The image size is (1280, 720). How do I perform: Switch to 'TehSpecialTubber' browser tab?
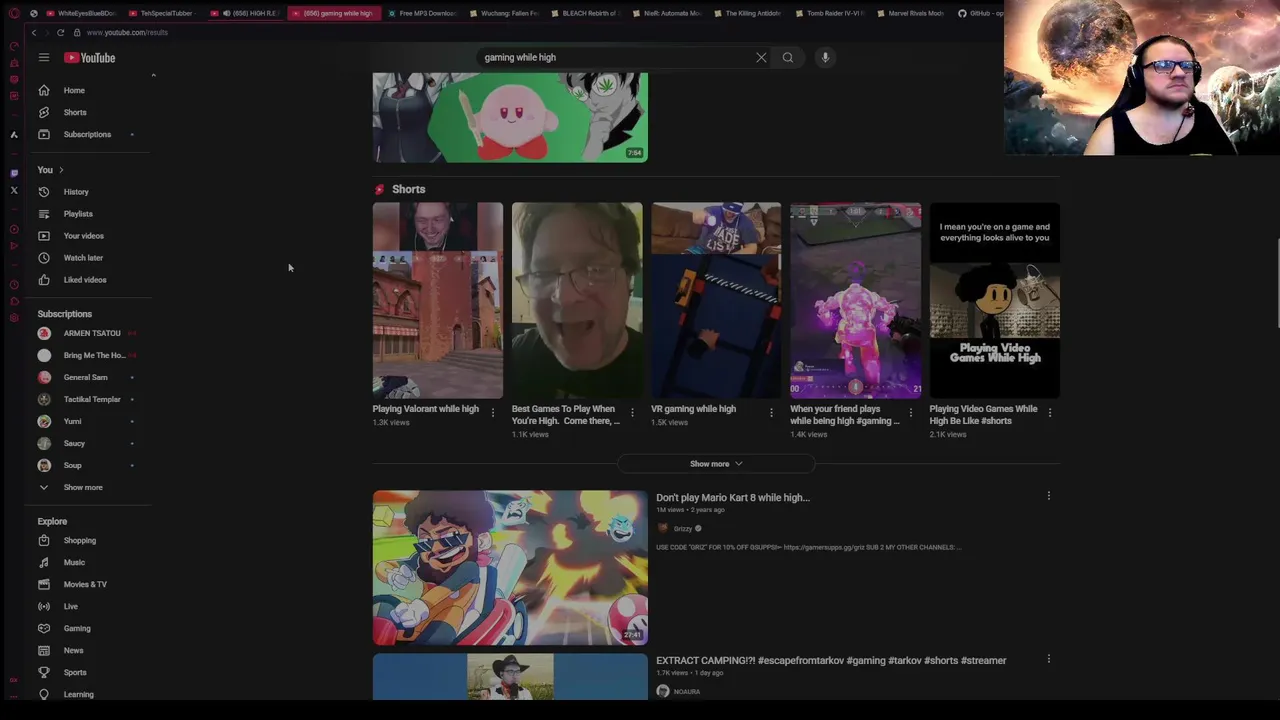[160, 13]
